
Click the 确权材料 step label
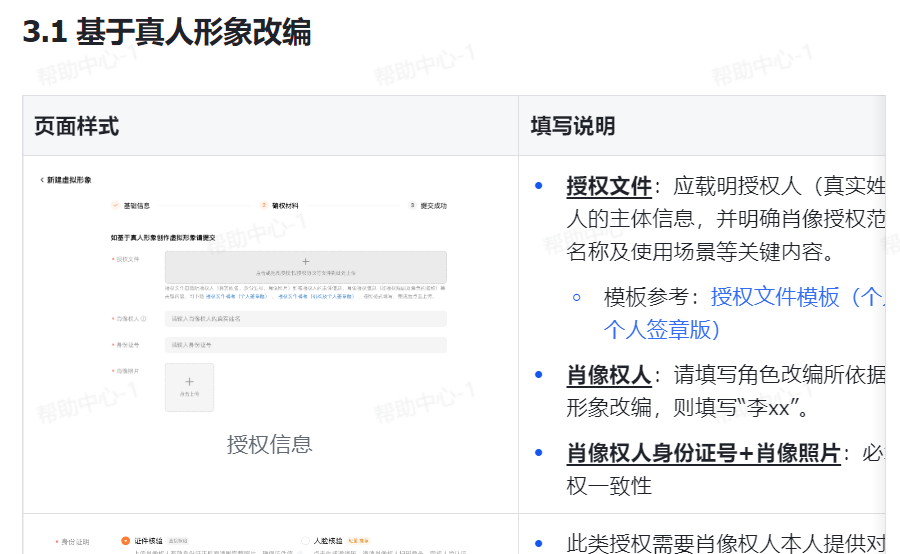[285, 206]
